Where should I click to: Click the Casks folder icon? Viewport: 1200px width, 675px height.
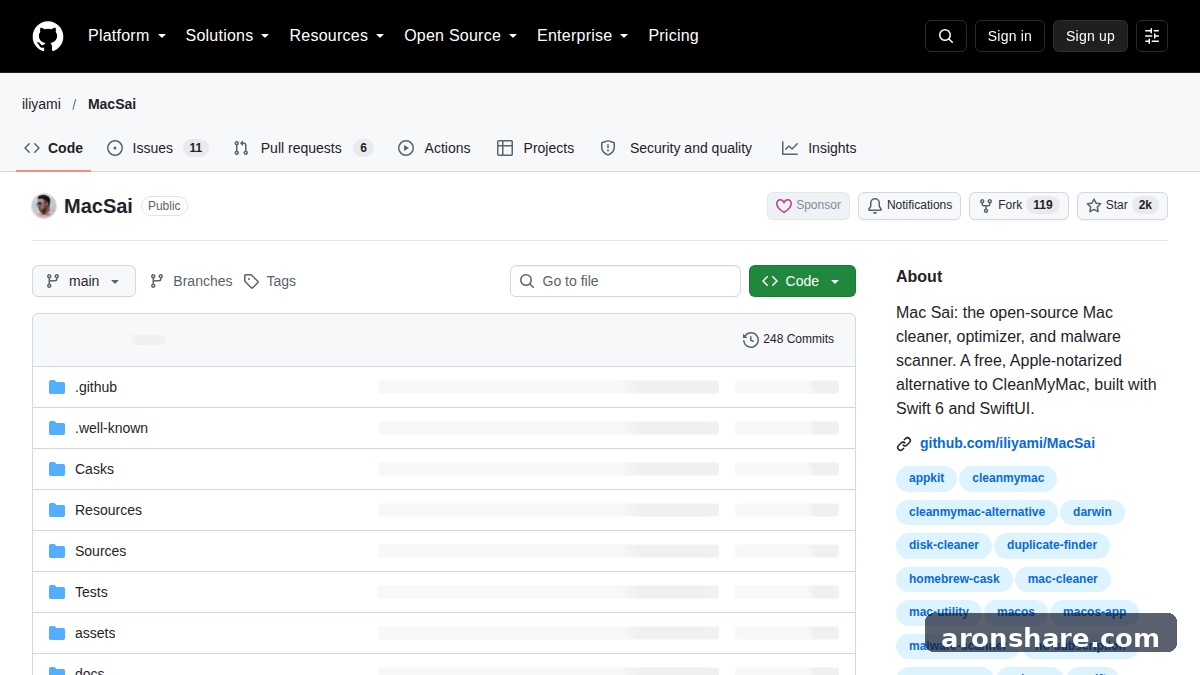coord(57,469)
